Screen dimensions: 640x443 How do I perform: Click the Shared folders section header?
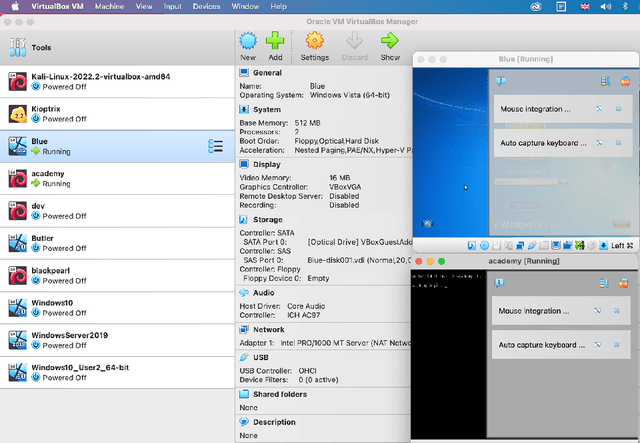280,394
